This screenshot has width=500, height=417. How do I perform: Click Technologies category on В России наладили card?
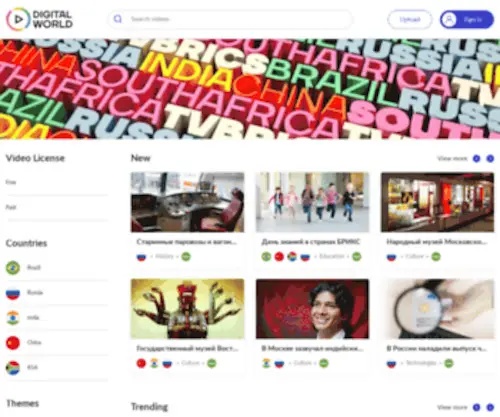click(x=421, y=363)
